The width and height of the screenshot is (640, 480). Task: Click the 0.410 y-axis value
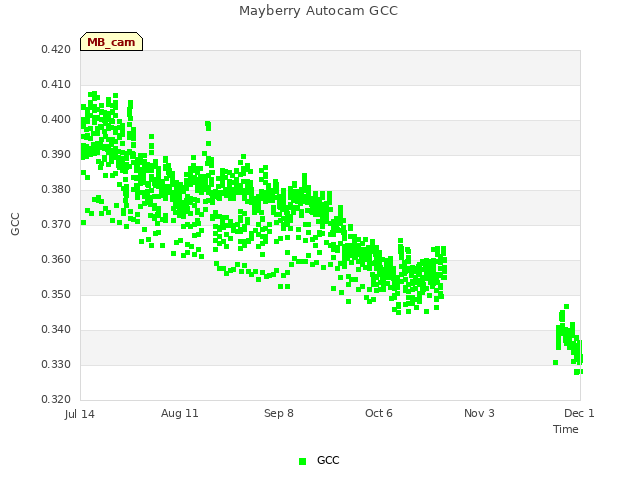[56, 84]
